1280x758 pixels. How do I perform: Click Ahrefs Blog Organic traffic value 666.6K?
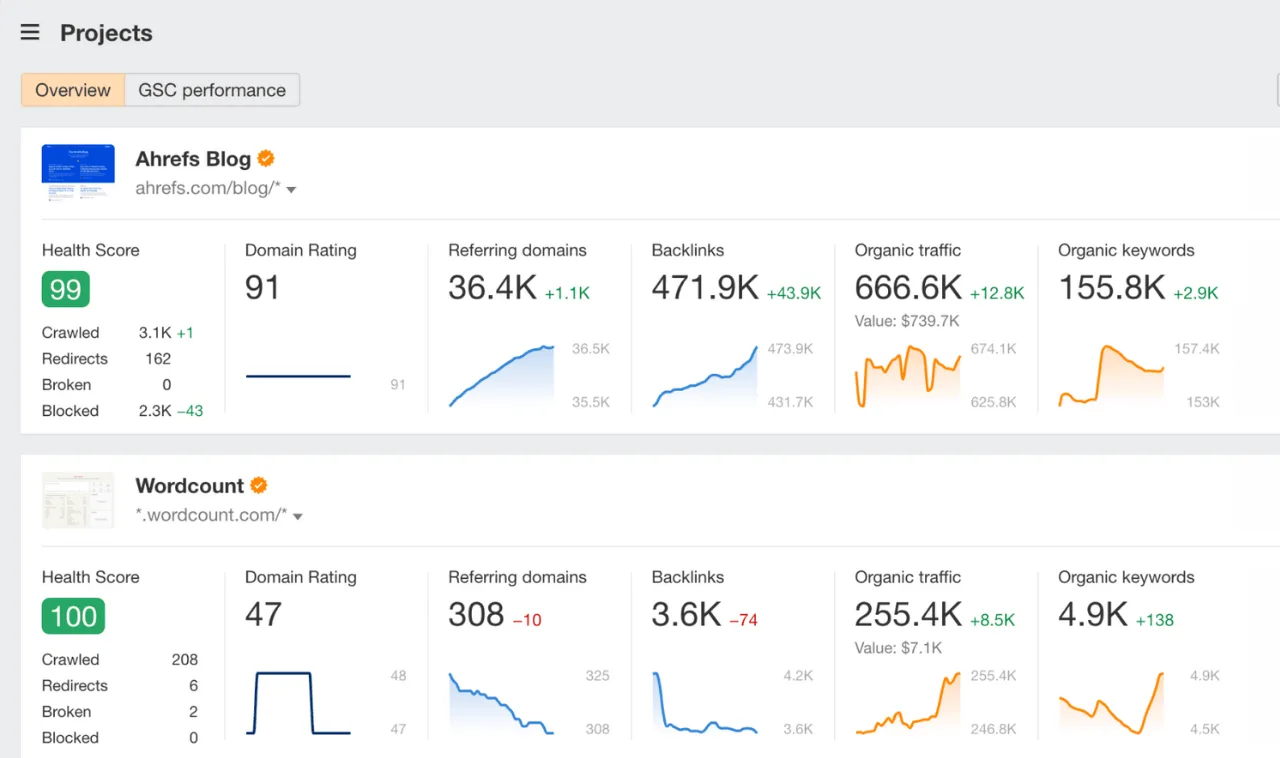pos(908,288)
